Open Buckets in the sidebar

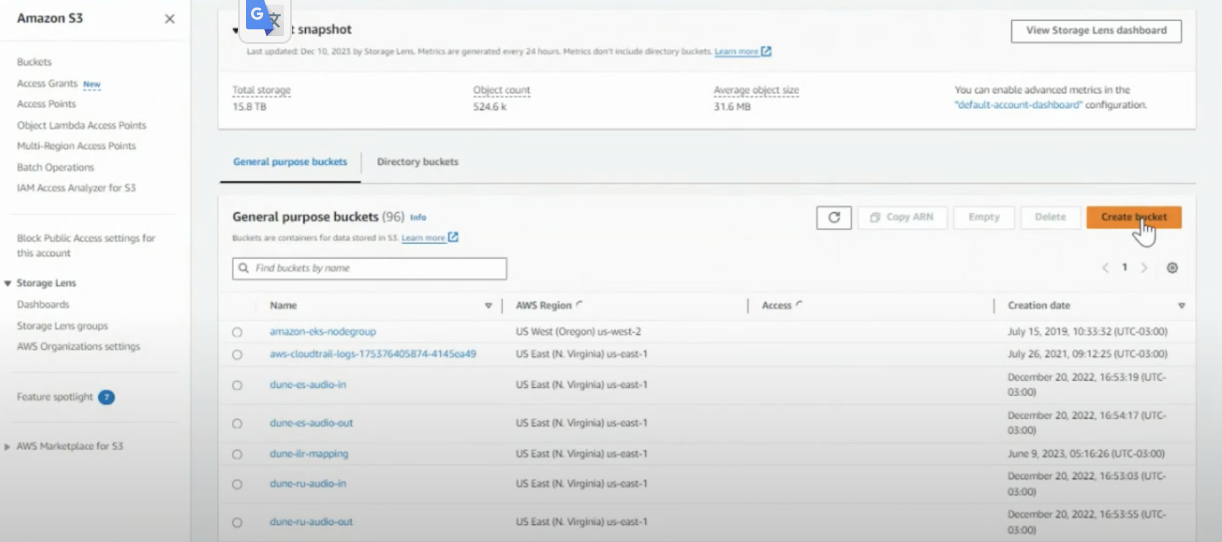[x=34, y=62]
